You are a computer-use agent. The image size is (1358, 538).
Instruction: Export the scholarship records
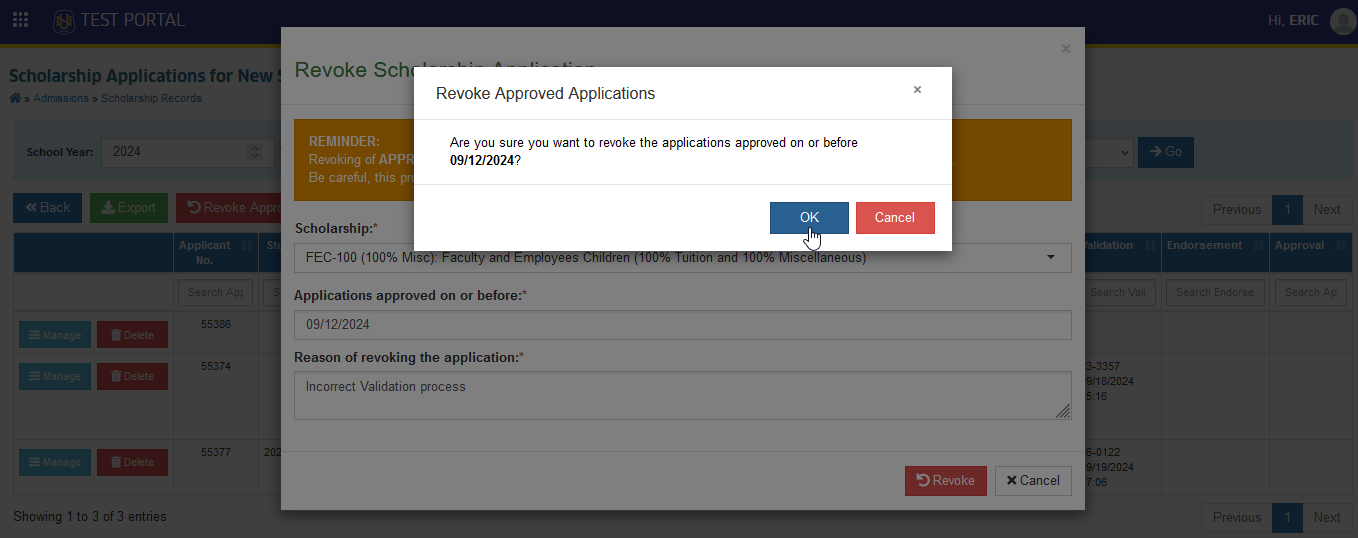click(x=129, y=208)
